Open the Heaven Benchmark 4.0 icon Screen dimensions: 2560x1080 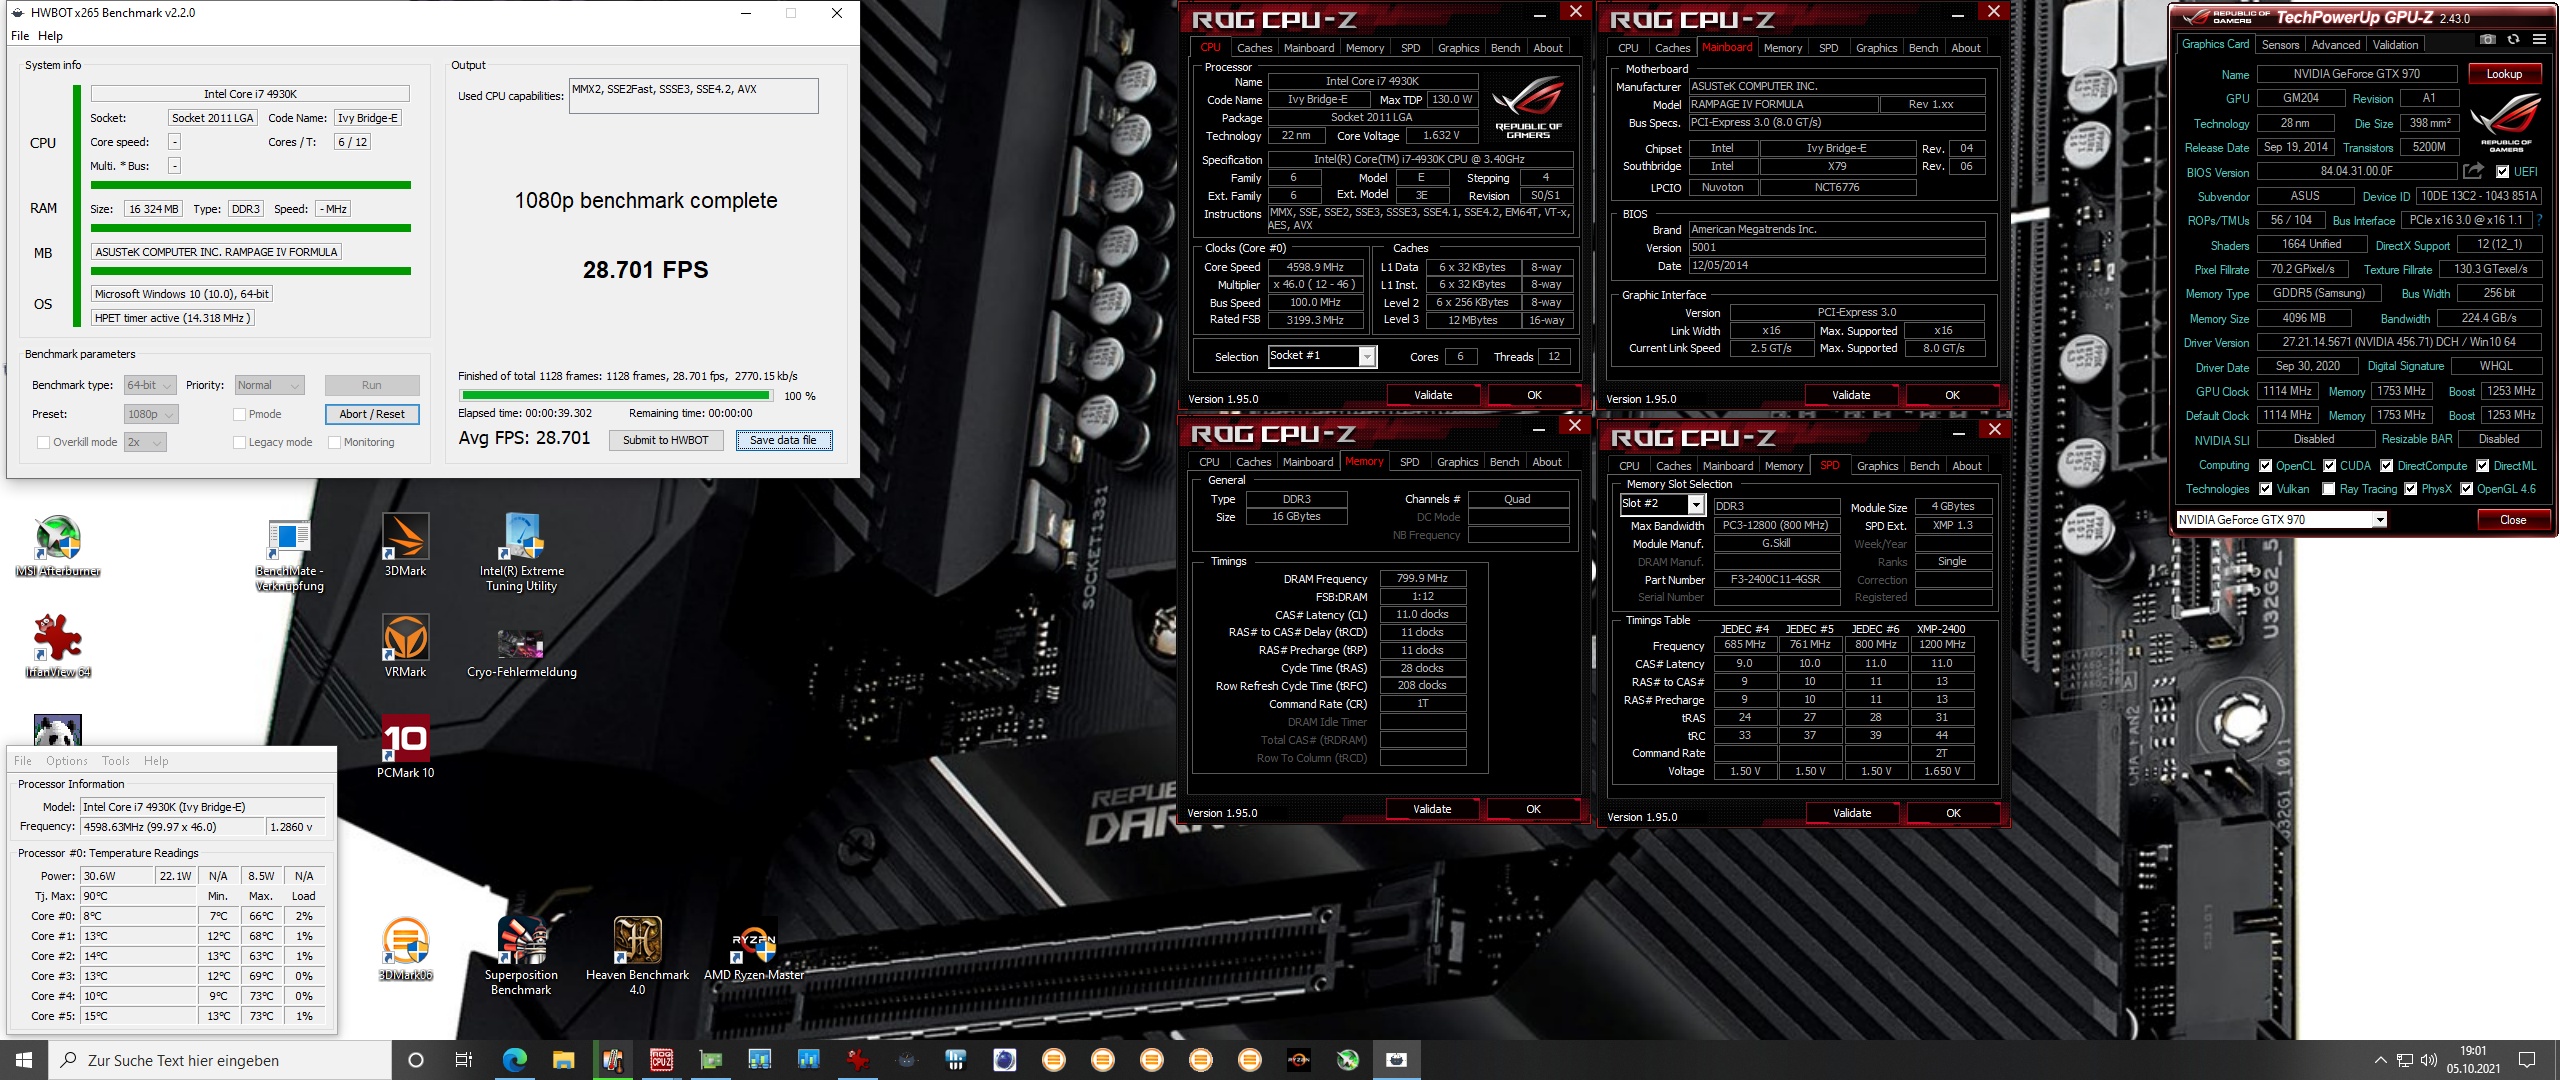[637, 956]
